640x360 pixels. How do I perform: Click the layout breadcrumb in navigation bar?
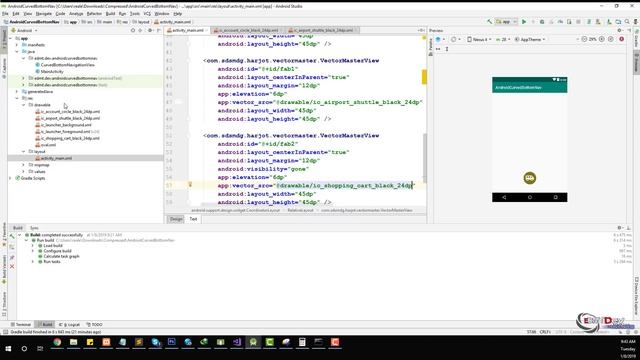141,22
